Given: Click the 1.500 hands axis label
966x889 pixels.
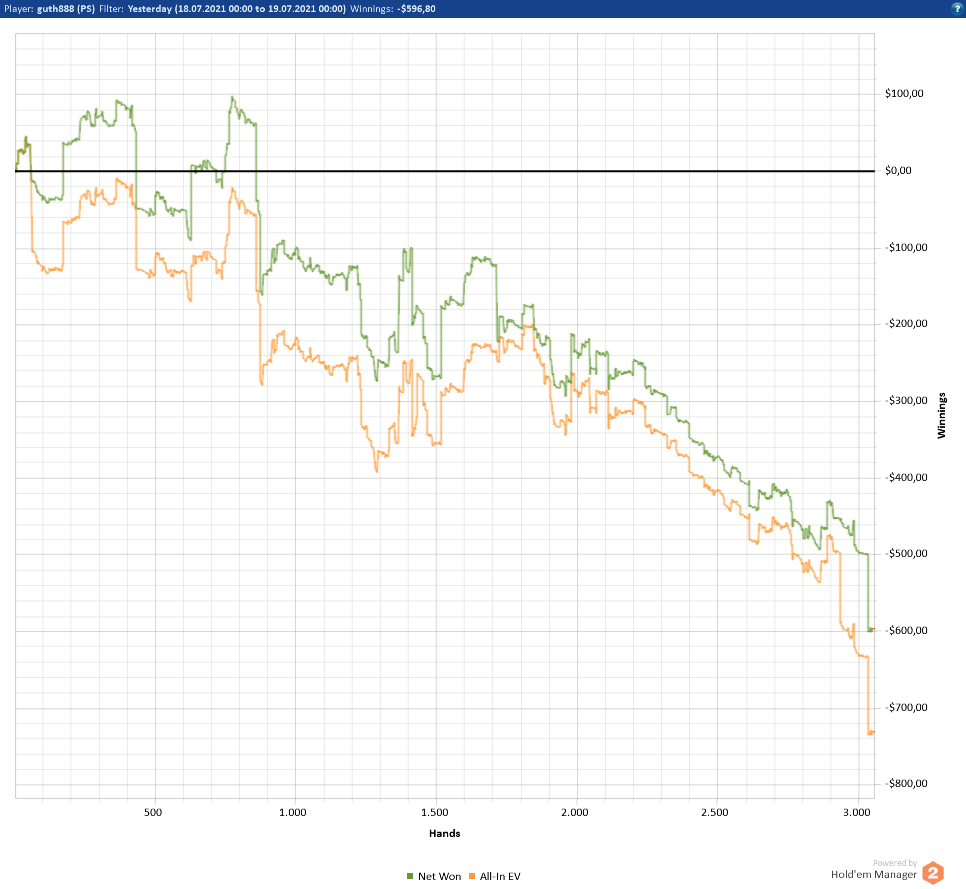Looking at the screenshot, I should pyautogui.click(x=435, y=813).
